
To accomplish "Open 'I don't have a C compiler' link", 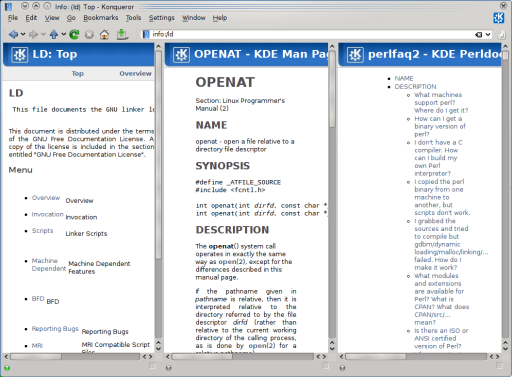I will coord(438,158).
